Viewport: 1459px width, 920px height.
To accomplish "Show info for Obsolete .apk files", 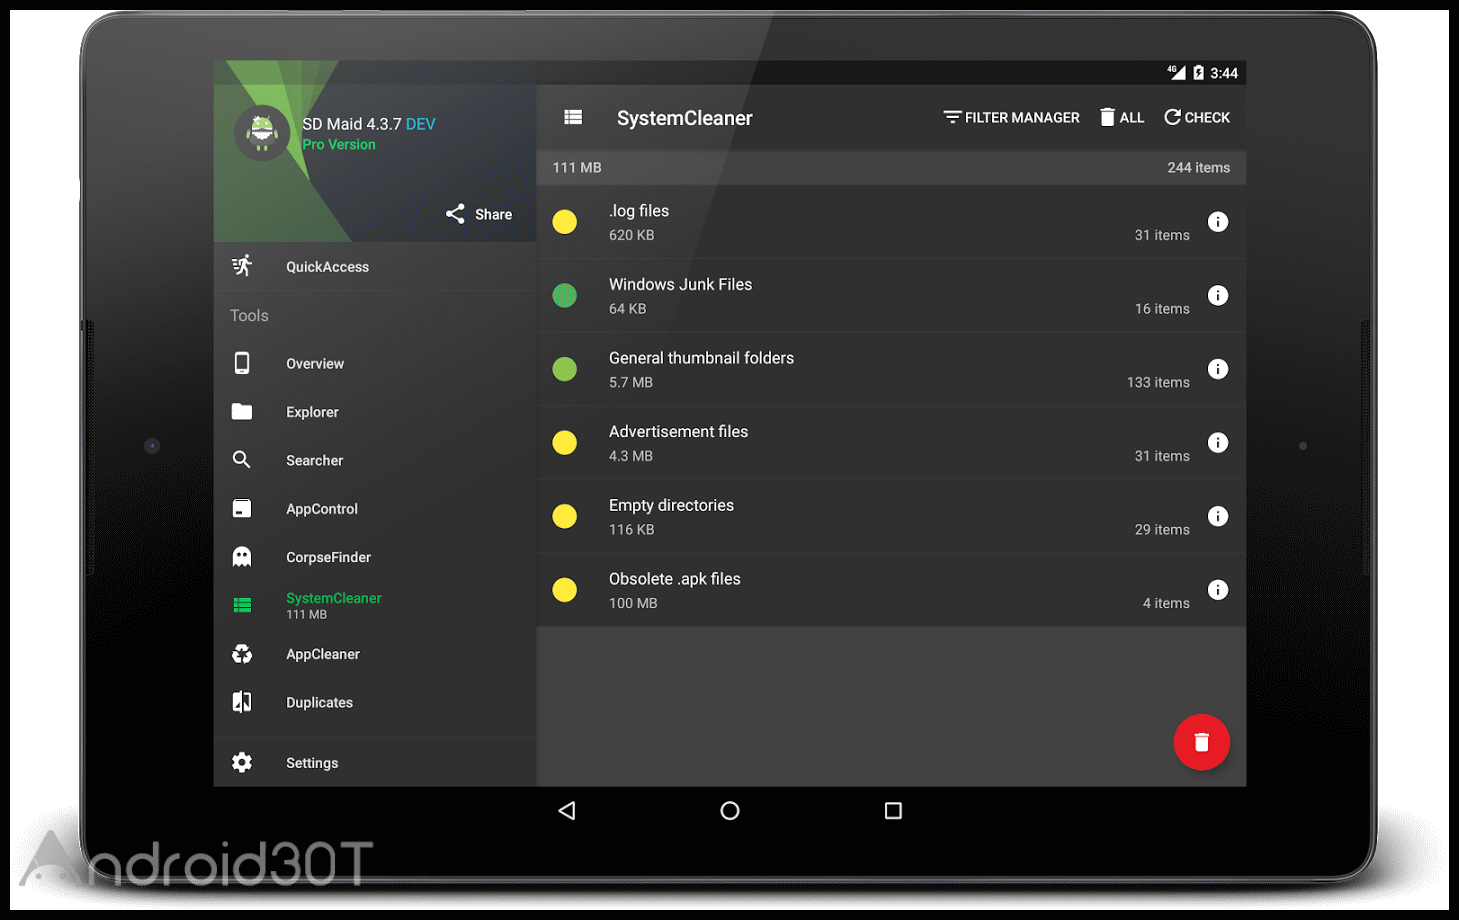I will pyautogui.click(x=1218, y=590).
